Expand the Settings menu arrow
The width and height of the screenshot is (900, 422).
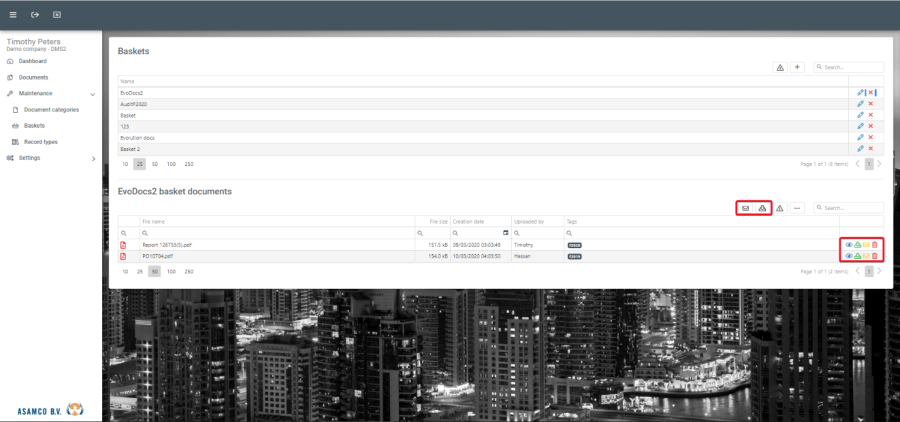click(x=93, y=158)
